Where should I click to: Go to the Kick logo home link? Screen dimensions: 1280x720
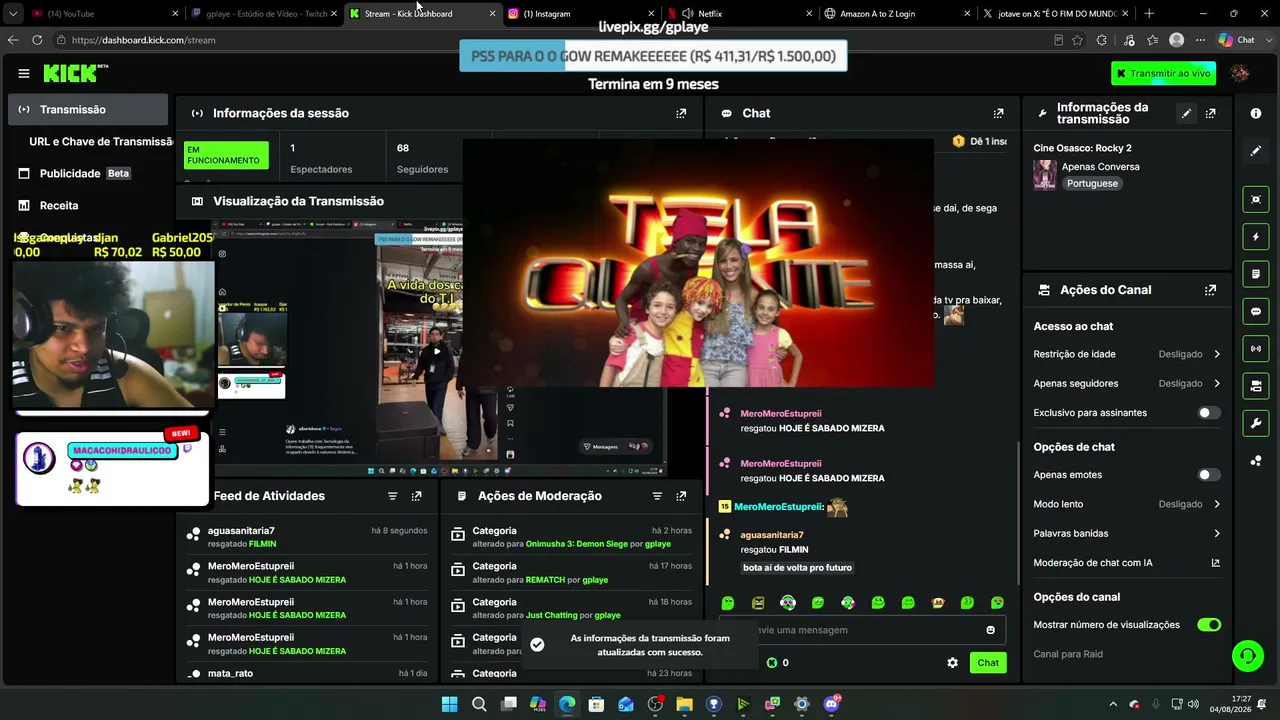pos(72,73)
